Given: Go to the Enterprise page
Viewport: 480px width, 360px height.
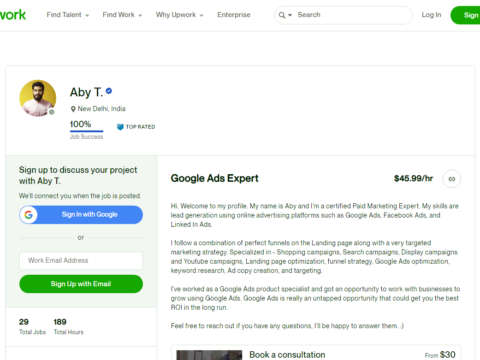Looking at the screenshot, I should (x=234, y=15).
